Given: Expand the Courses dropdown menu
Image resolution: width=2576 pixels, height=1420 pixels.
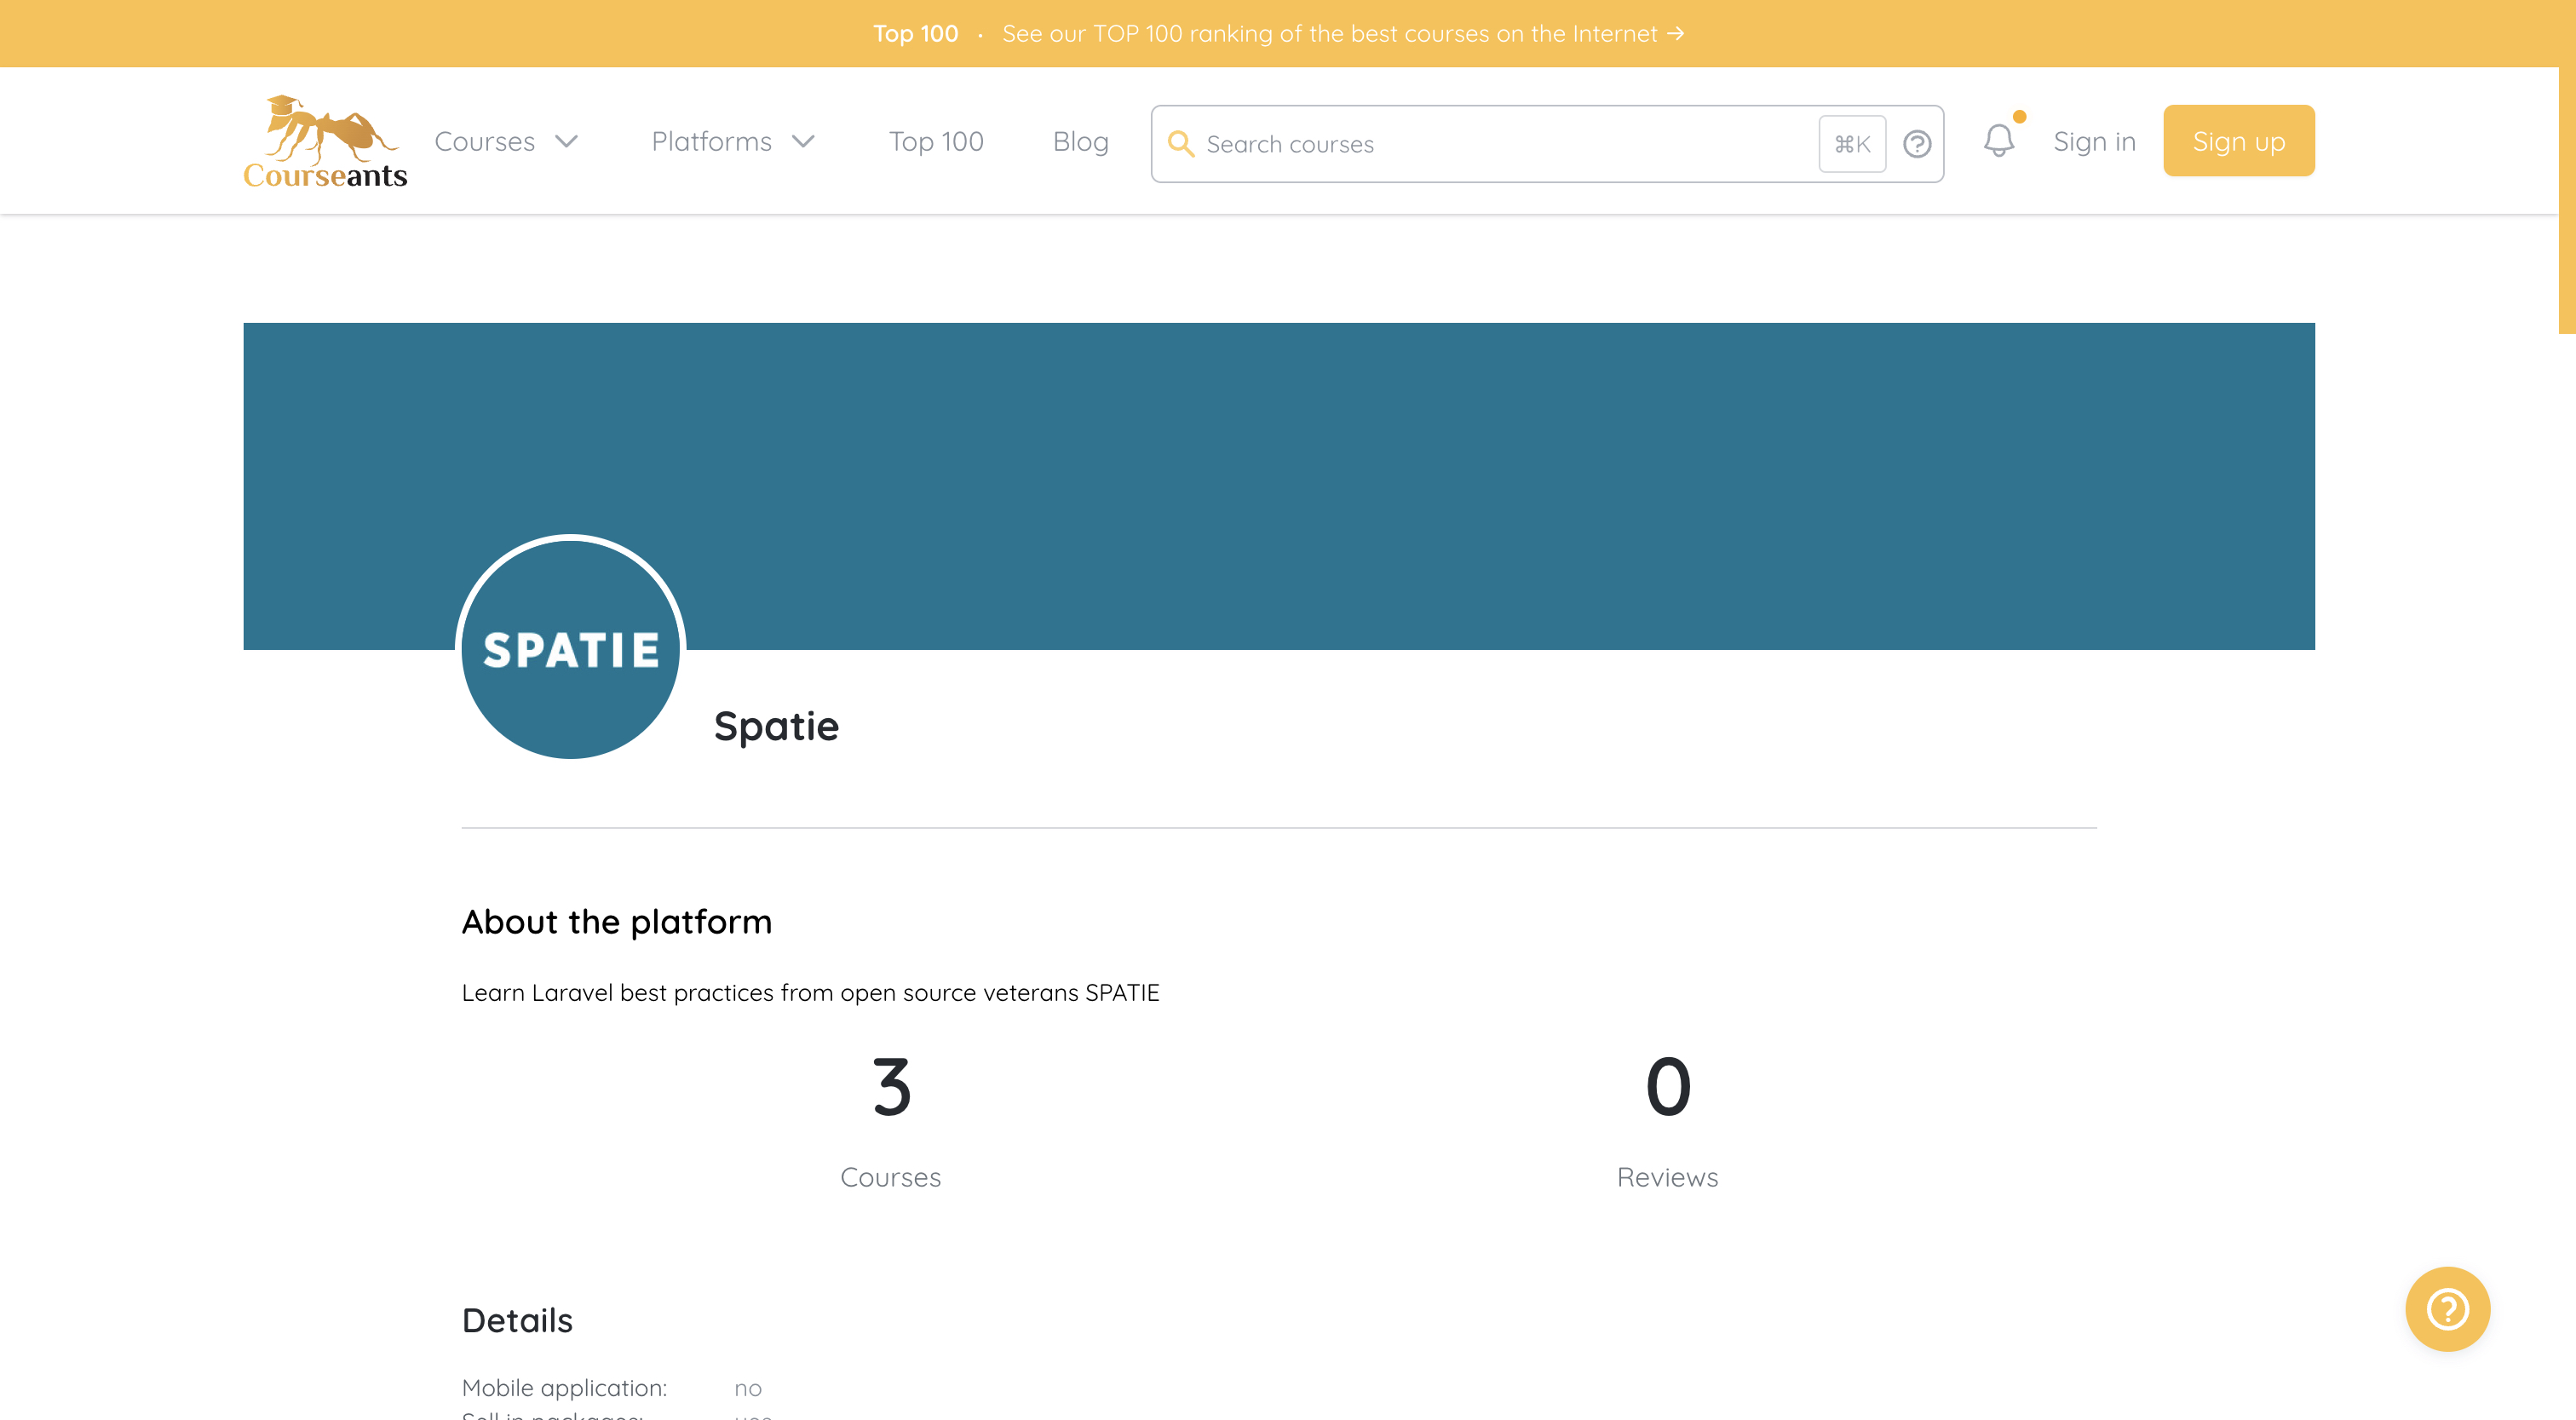Looking at the screenshot, I should click(506, 141).
